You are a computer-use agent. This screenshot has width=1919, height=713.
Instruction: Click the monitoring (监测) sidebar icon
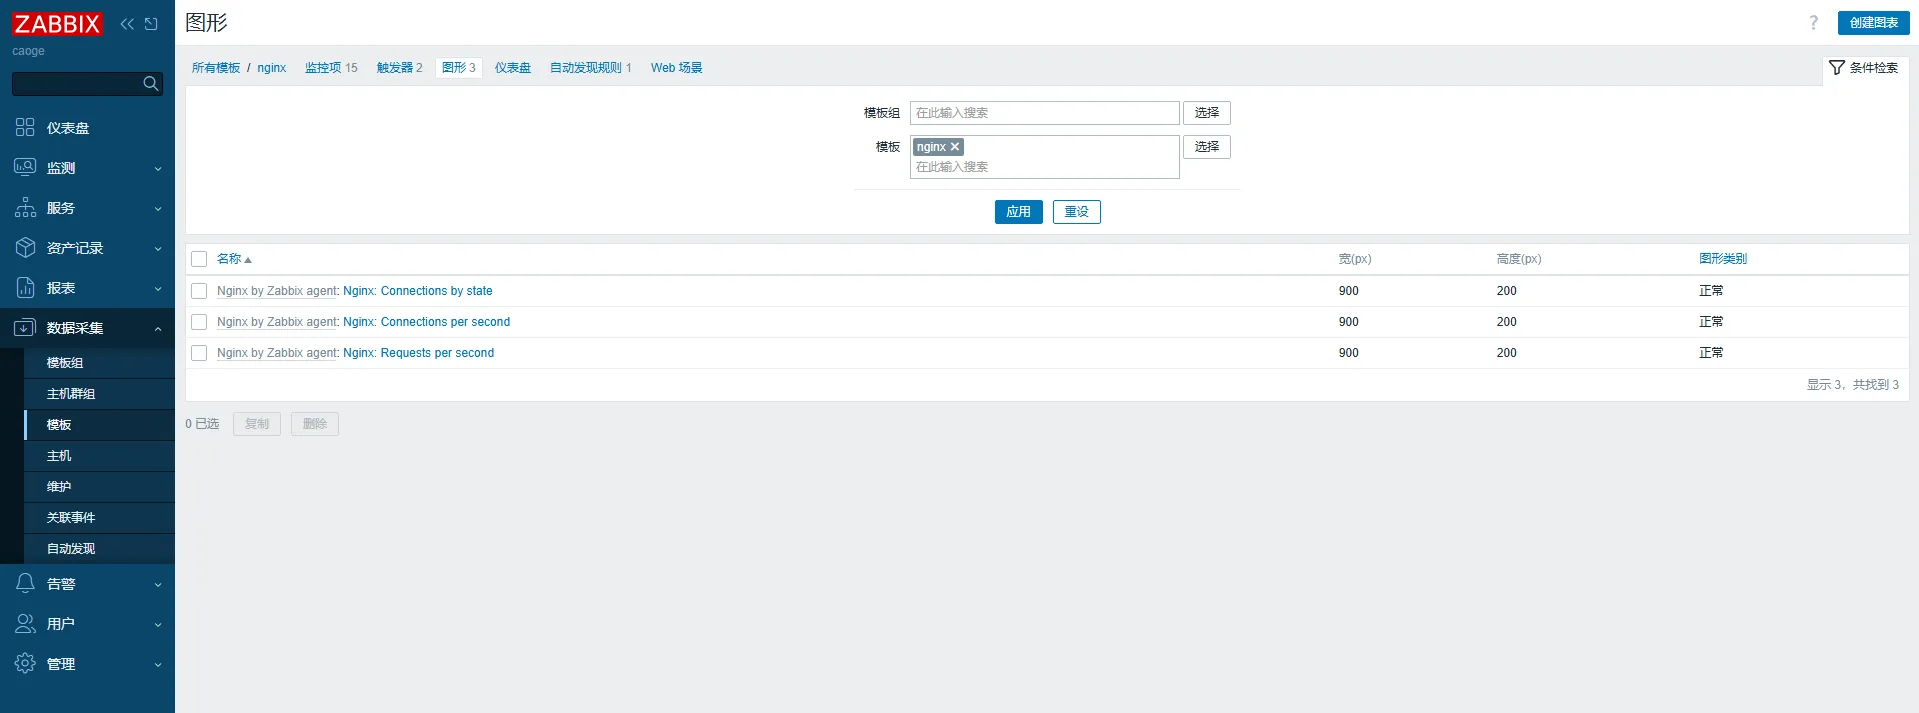(25, 167)
